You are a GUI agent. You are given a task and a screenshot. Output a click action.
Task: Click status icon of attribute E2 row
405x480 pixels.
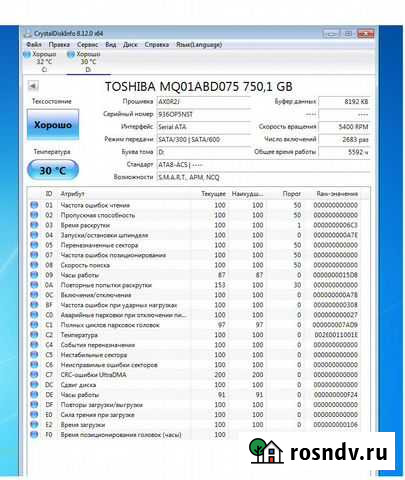click(34, 425)
